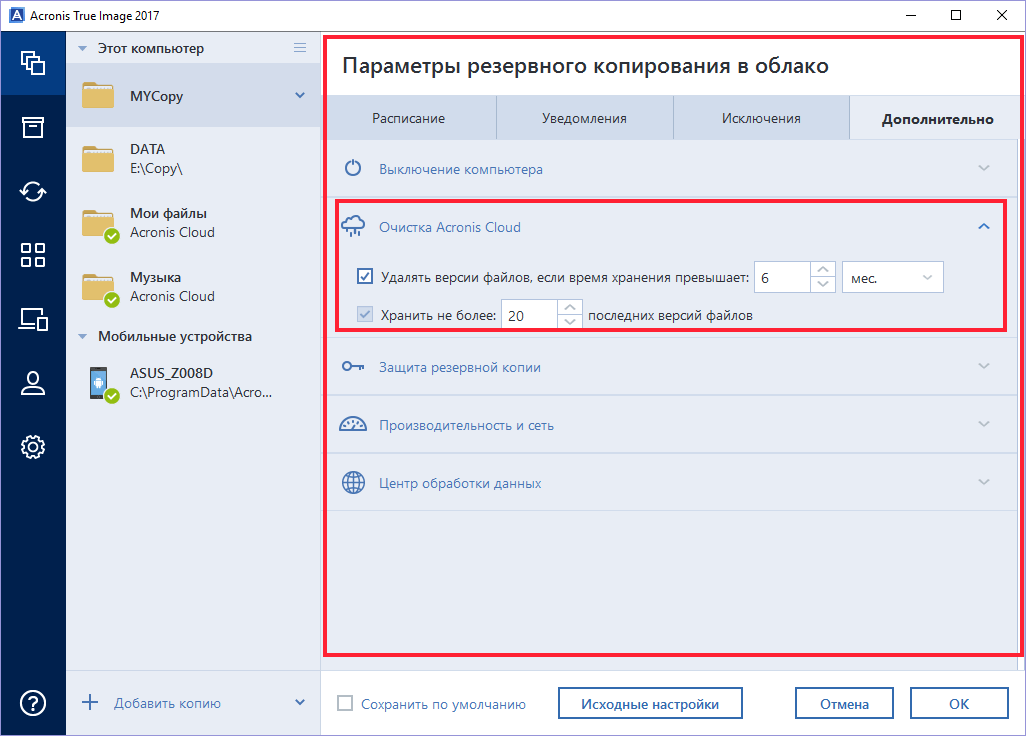Toggle the 'Хранить не более' checkbox
This screenshot has height=736, width=1026.
[x=366, y=315]
